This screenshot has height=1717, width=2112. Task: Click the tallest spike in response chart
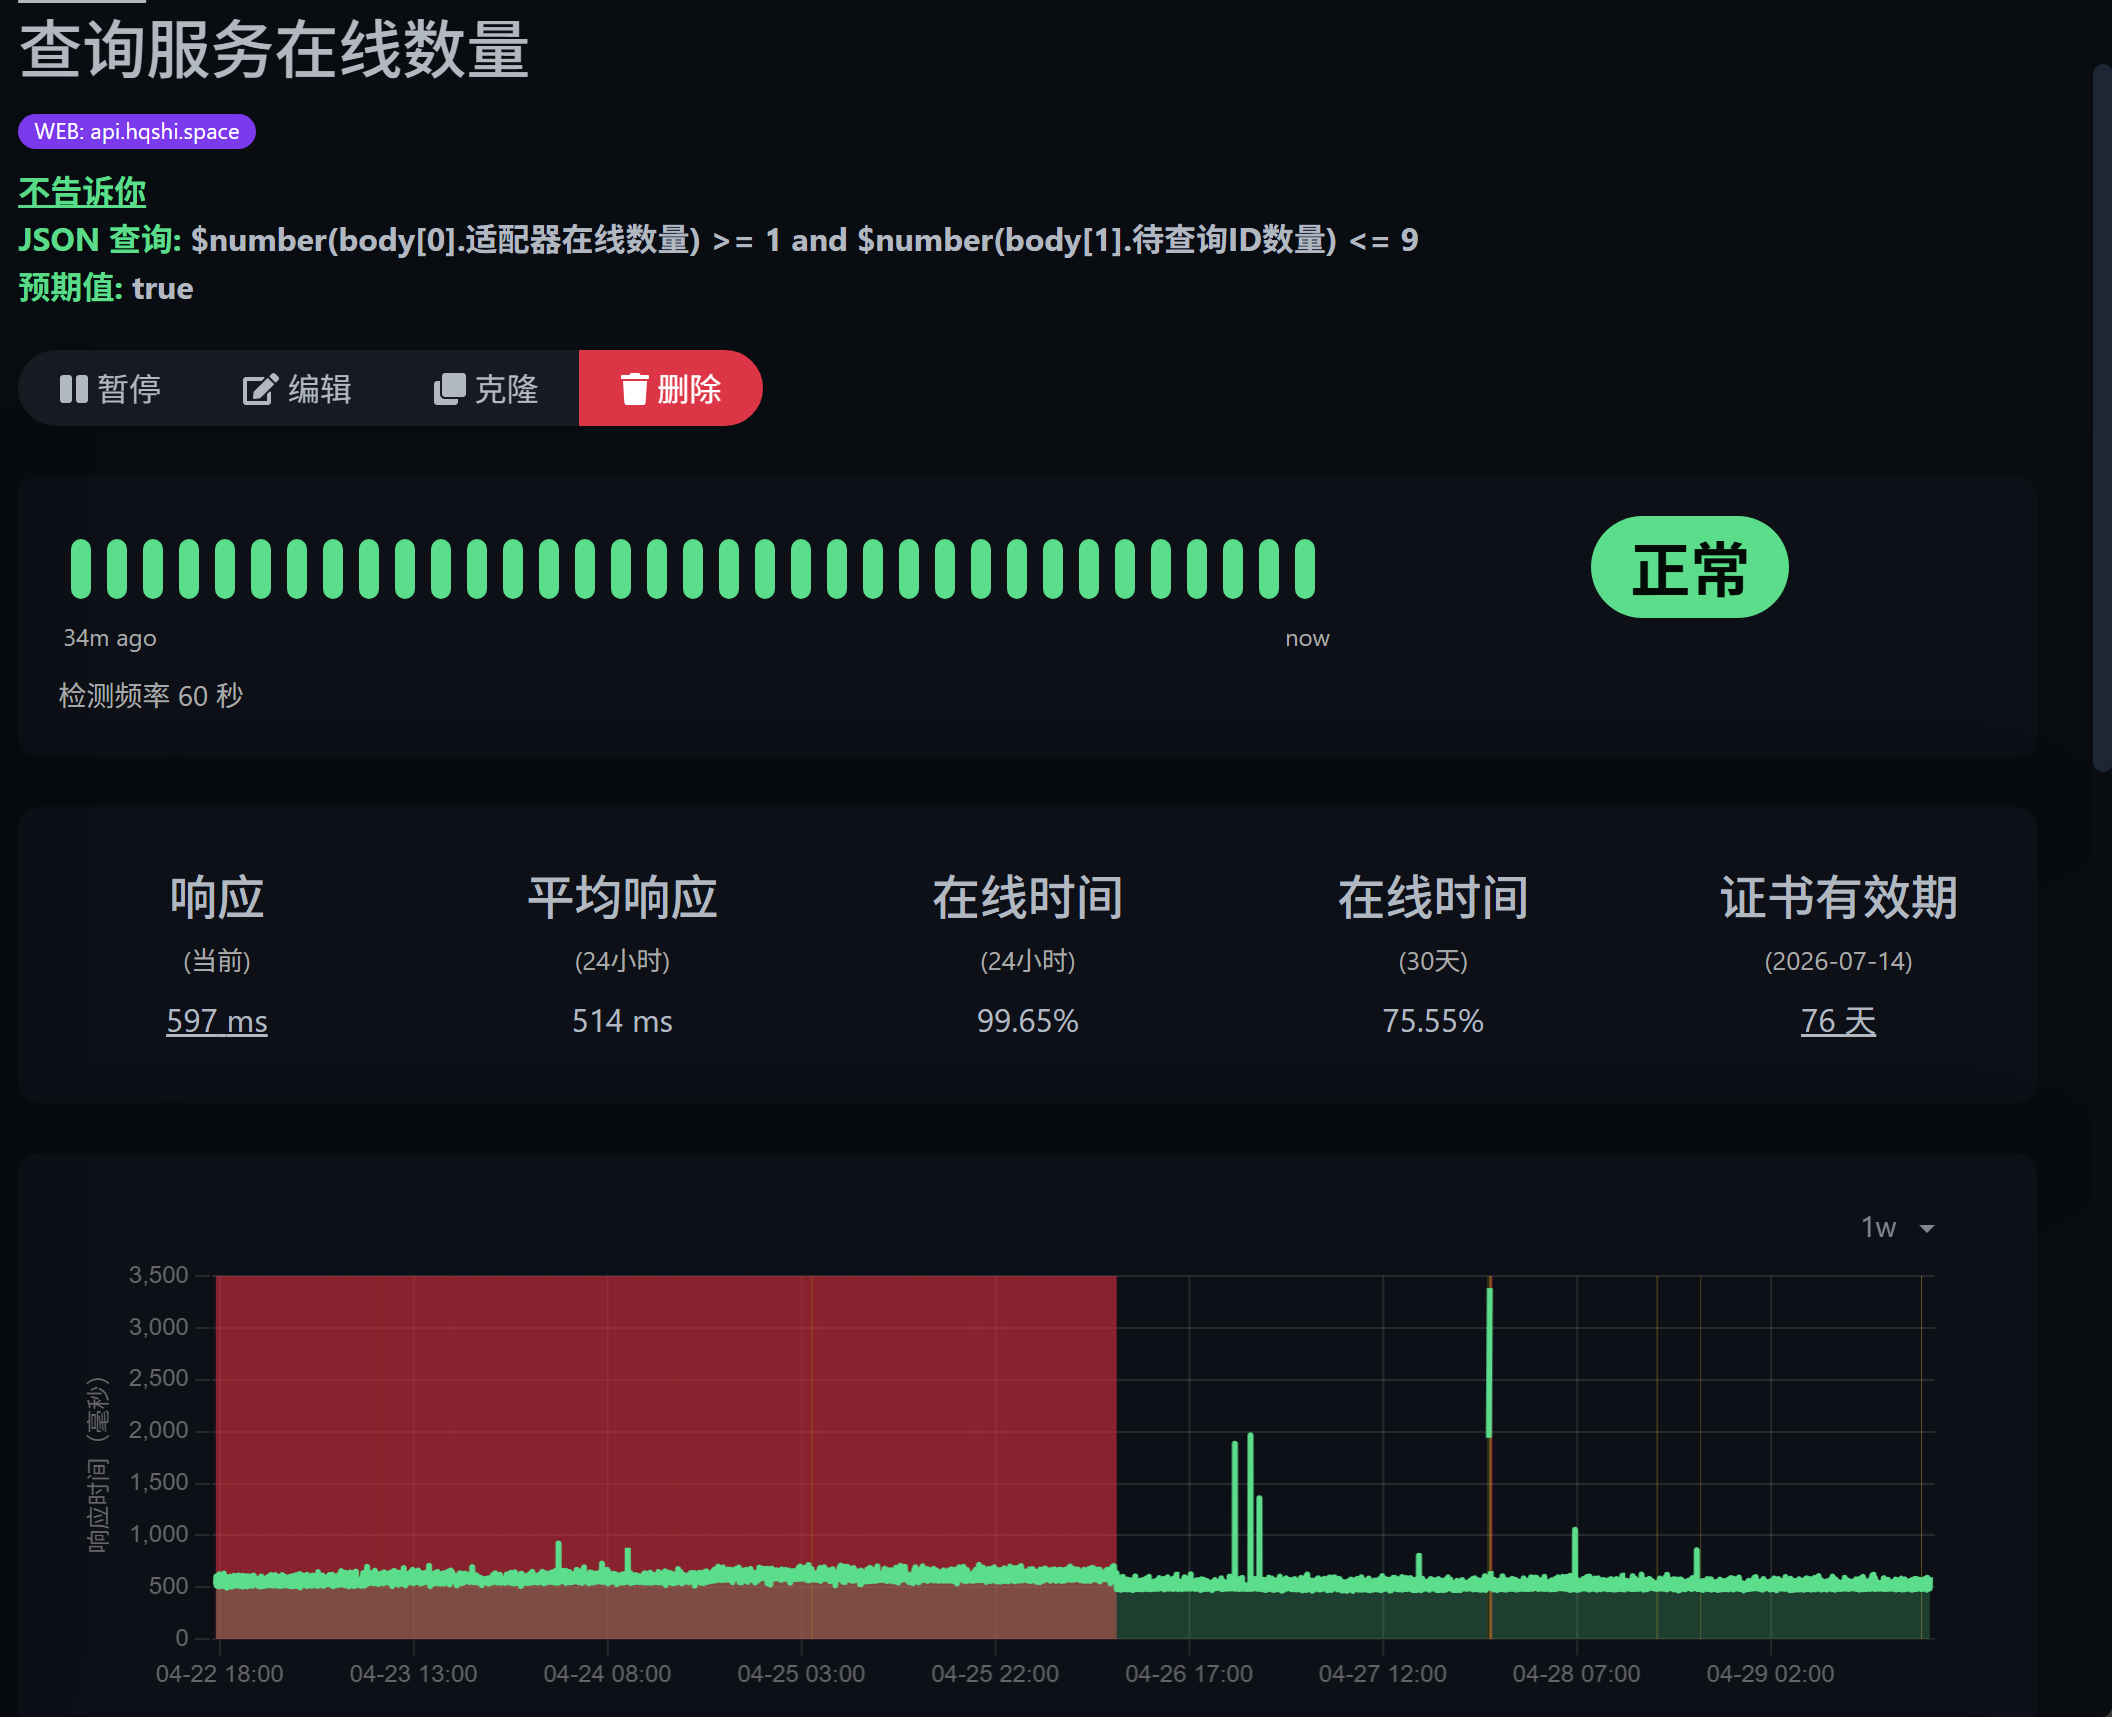click(x=1489, y=1360)
